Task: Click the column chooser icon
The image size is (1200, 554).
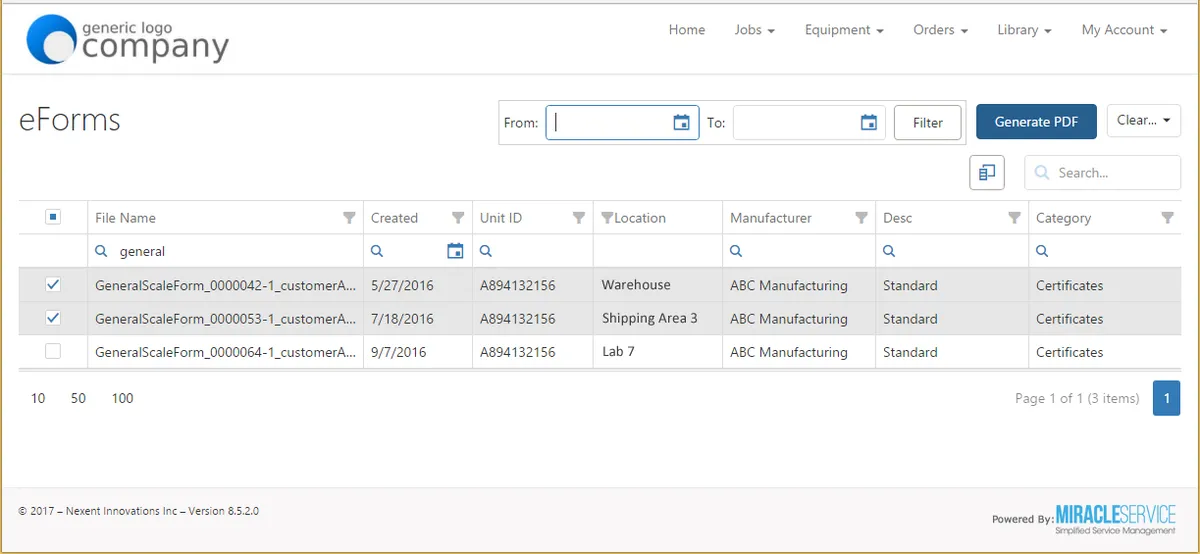Action: [986, 173]
